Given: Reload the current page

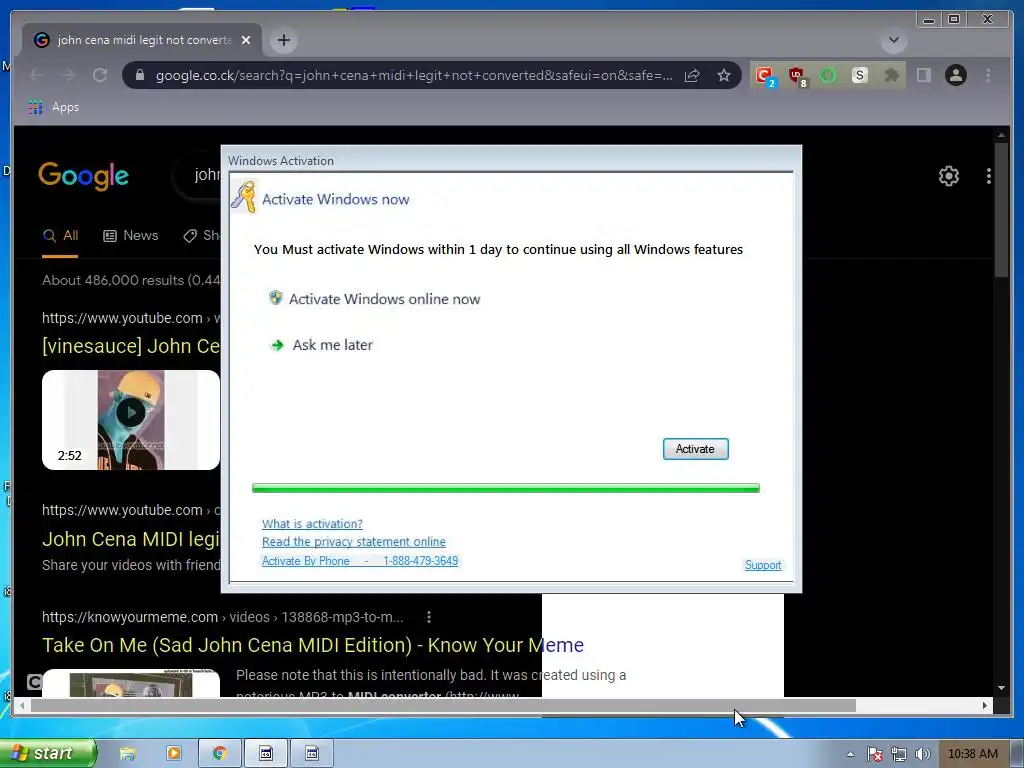Looking at the screenshot, I should click(x=100, y=75).
